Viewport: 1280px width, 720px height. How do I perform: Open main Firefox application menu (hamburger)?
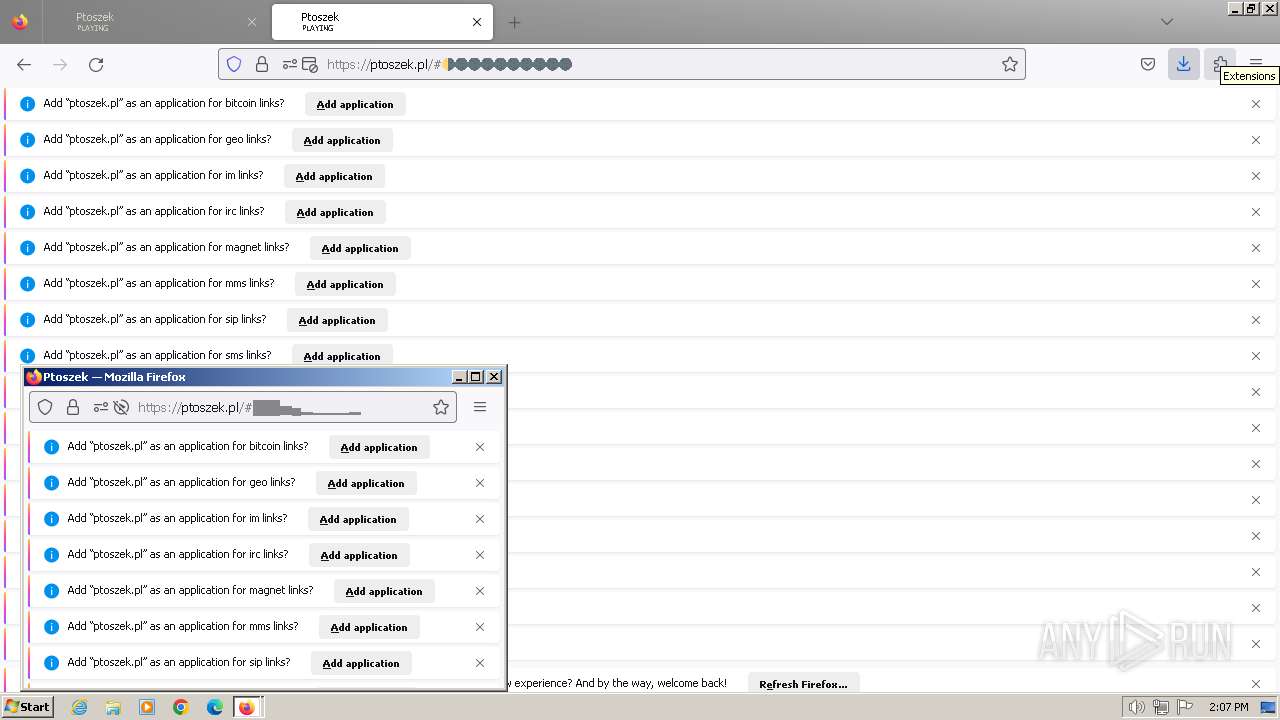tap(1256, 64)
